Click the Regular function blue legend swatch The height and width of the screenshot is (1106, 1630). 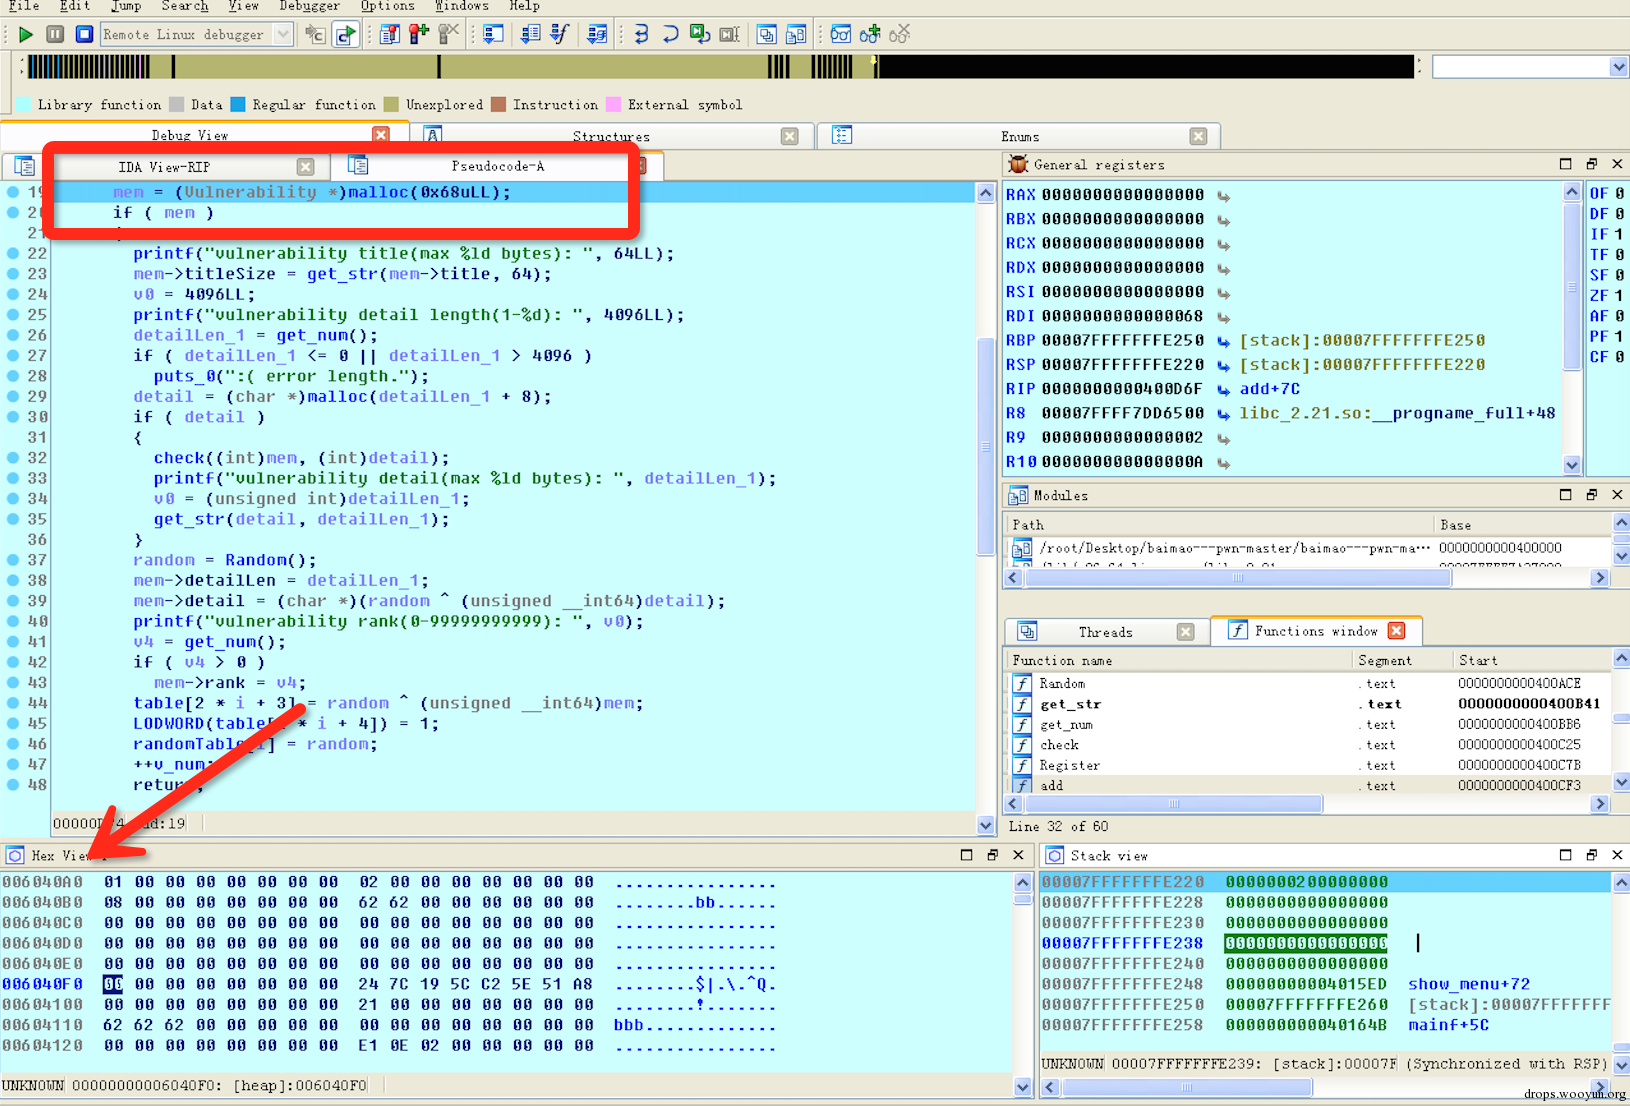(238, 105)
